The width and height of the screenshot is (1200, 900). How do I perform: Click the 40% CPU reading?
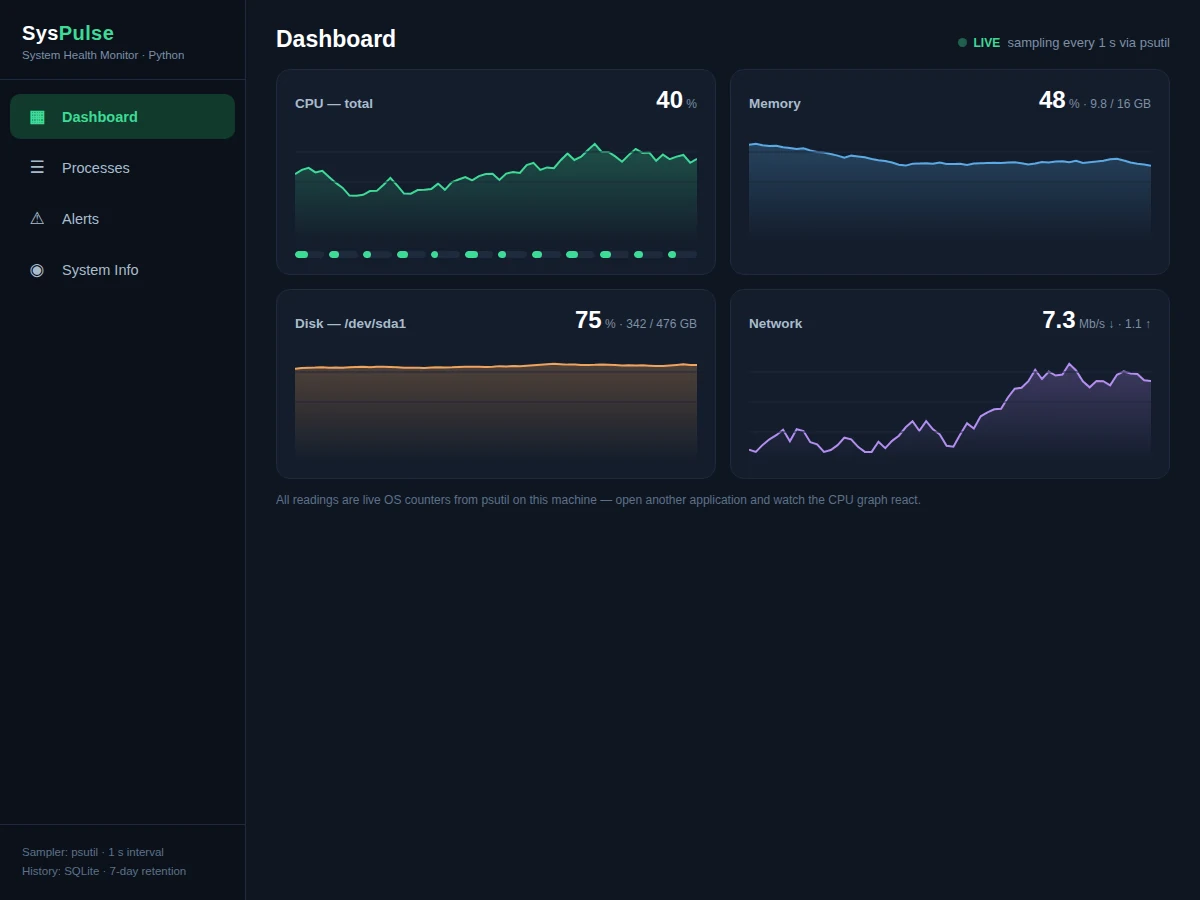point(676,101)
